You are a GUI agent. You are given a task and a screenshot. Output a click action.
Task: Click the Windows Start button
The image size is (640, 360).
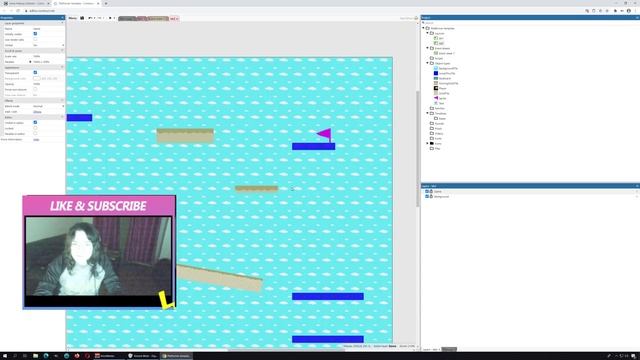5,356
